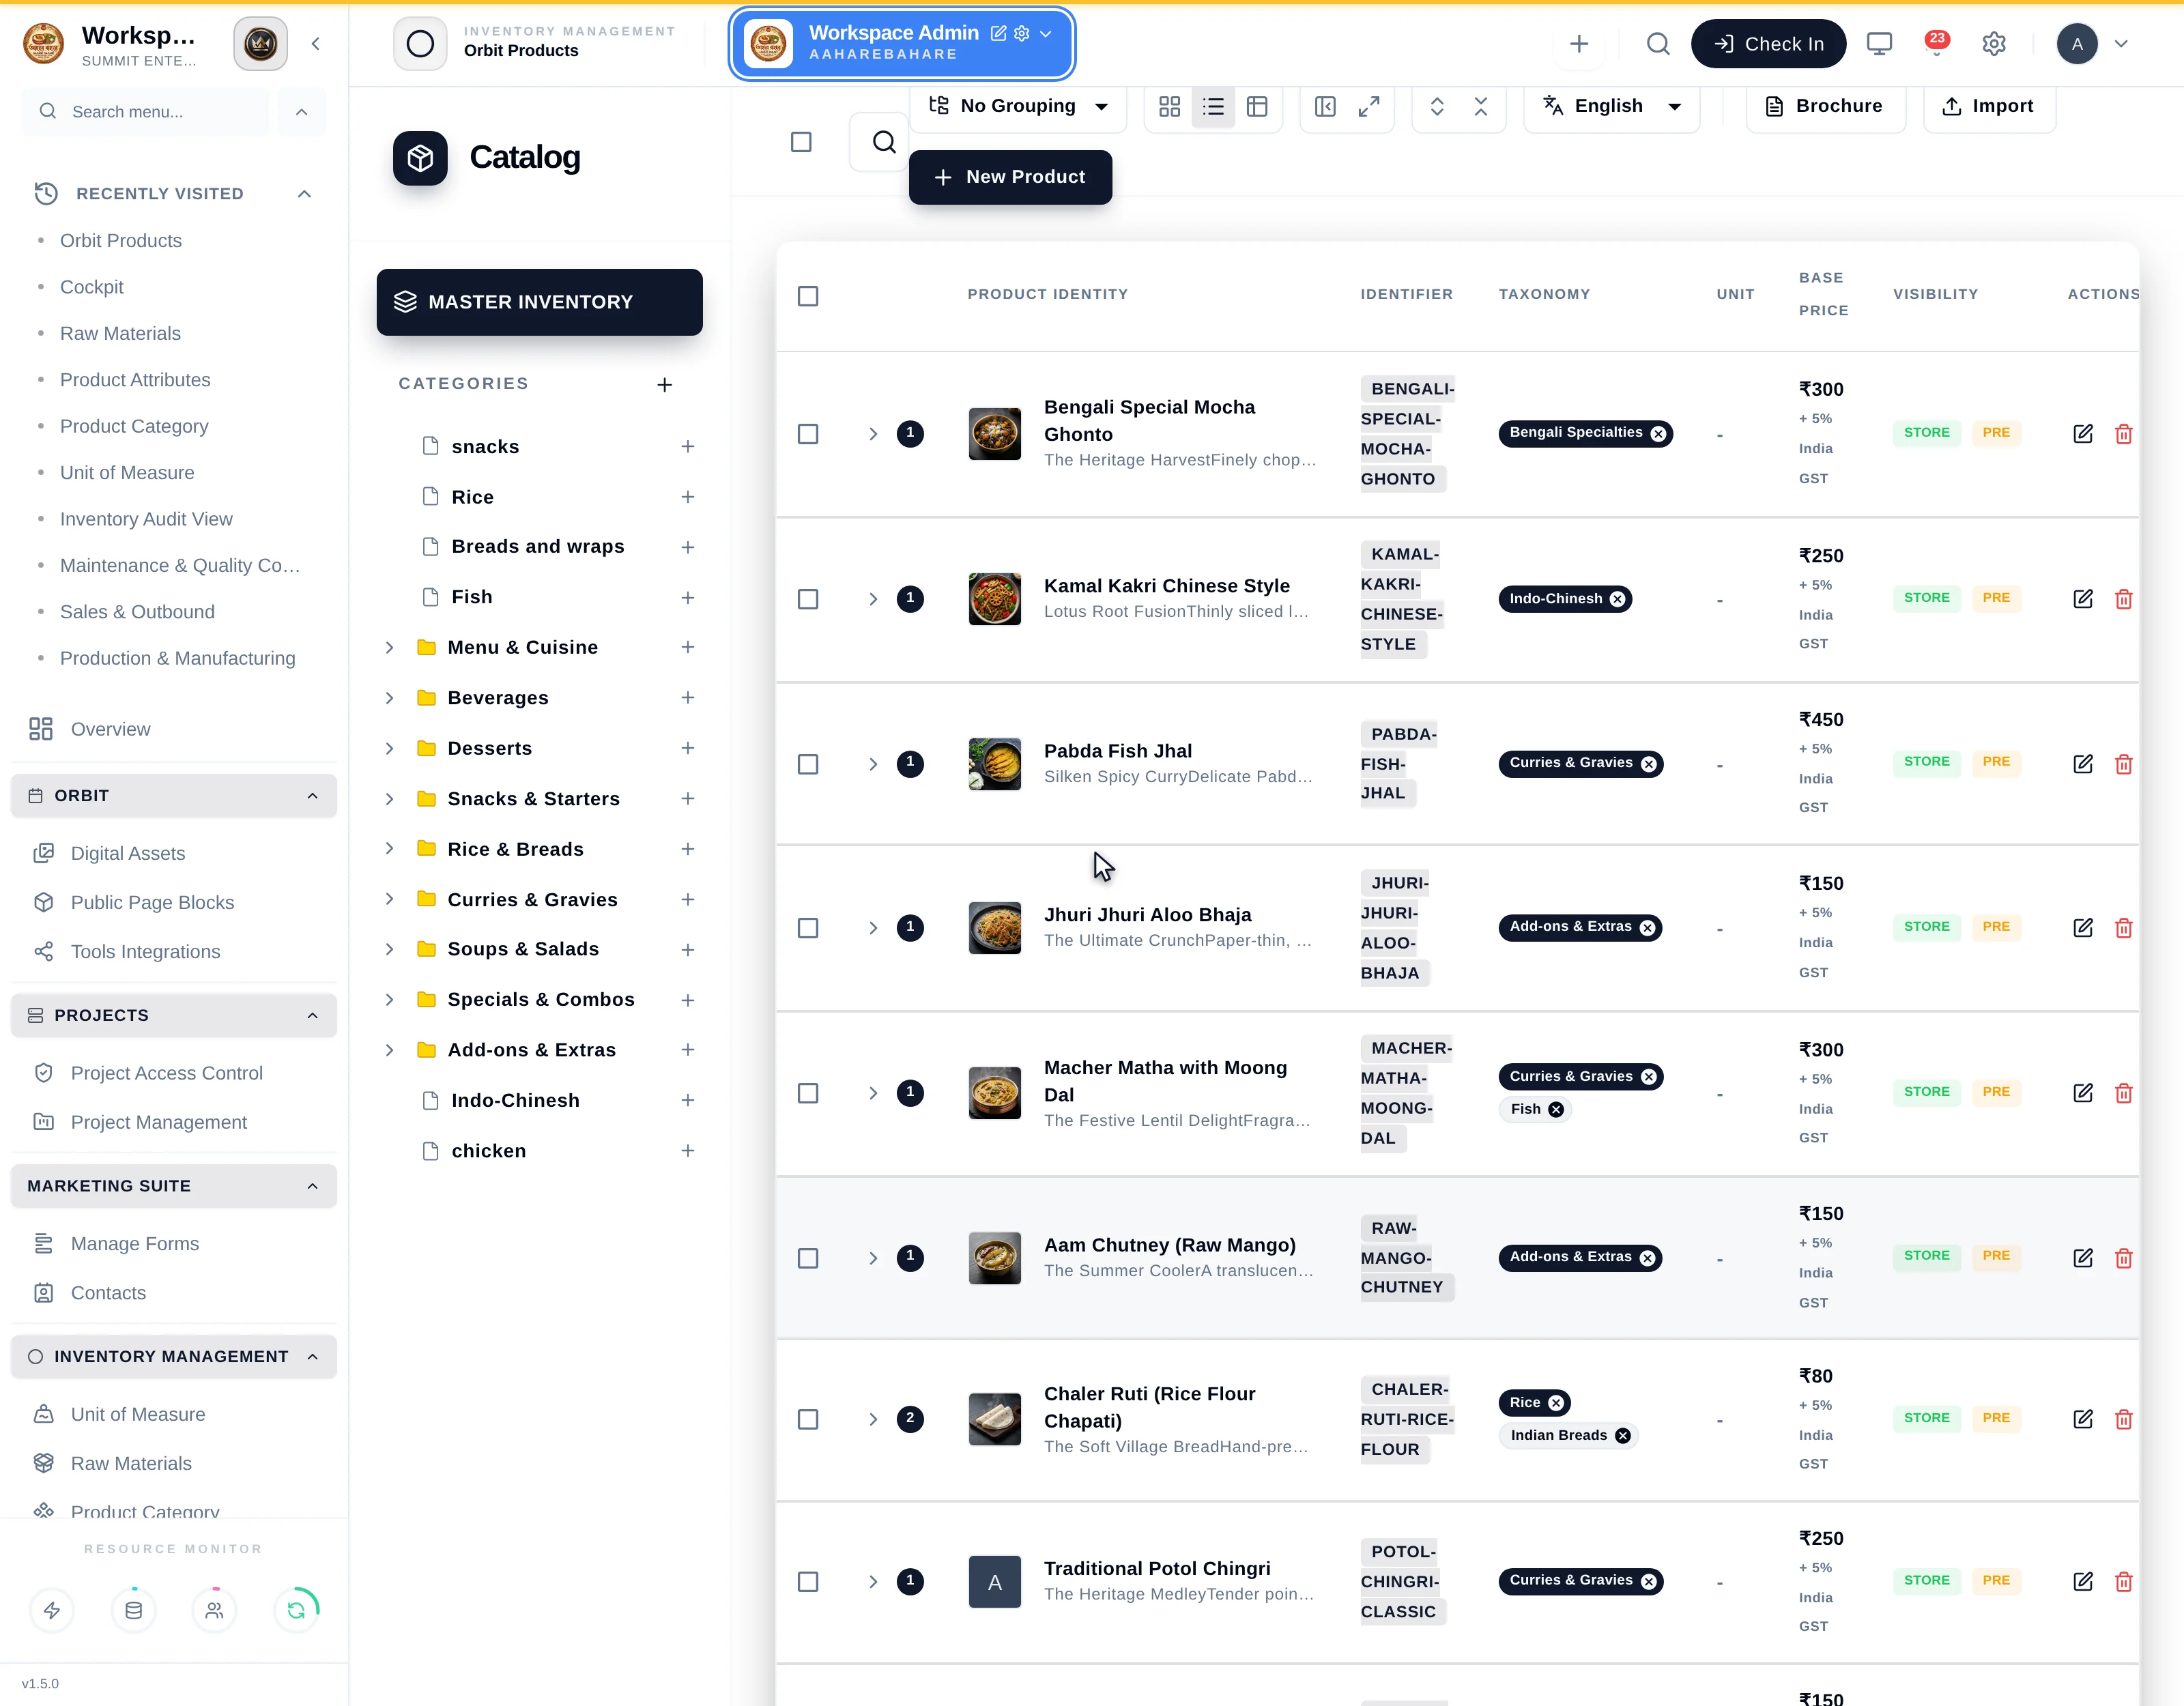This screenshot has width=2184, height=1706.
Task: Select the MASTER INVENTORY button
Action: (x=539, y=302)
